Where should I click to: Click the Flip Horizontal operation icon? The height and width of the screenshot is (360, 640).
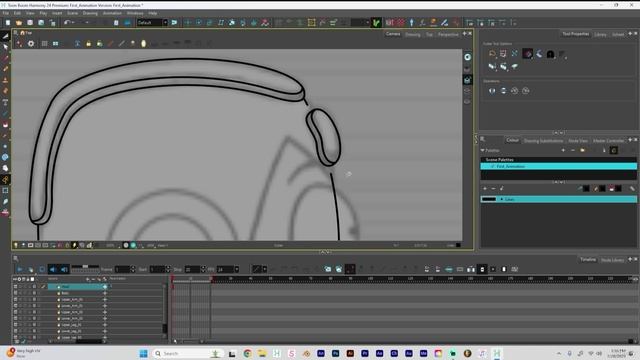(x=492, y=91)
